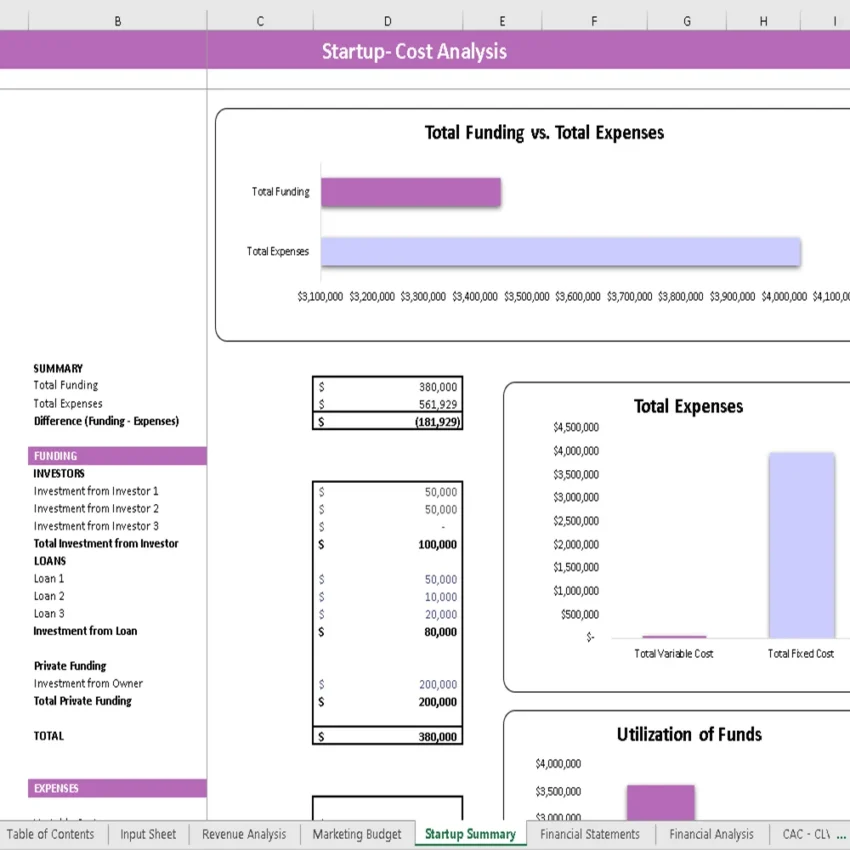The height and width of the screenshot is (850, 850).
Task: Click the active Startup Summary tab
Action: click(470, 834)
